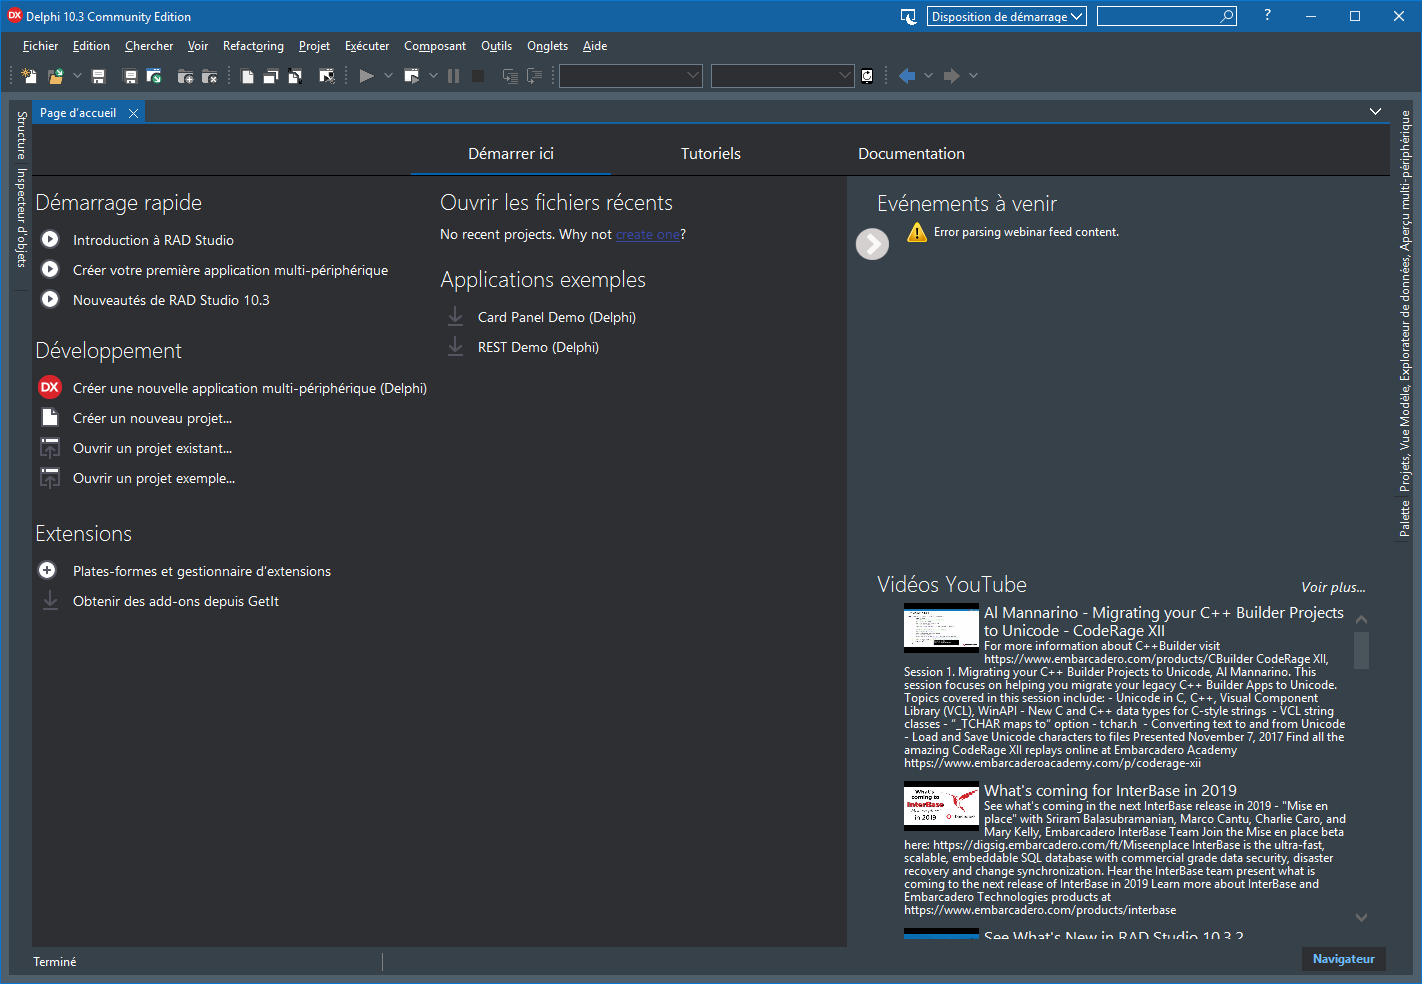Screen dimensions: 1422x984
Task: Click the blue Back navigation arrow
Action: [907, 76]
